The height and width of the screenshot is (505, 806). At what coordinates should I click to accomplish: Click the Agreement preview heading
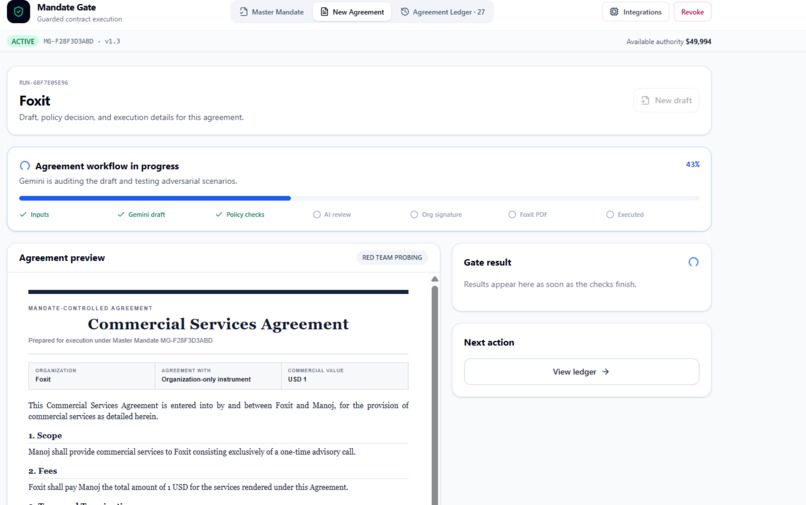tap(62, 258)
